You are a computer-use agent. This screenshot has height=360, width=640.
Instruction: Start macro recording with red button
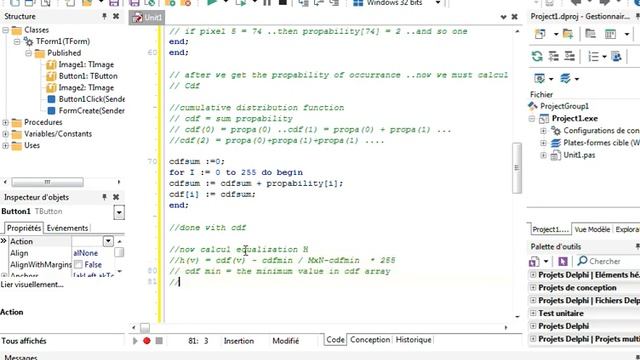147,340
